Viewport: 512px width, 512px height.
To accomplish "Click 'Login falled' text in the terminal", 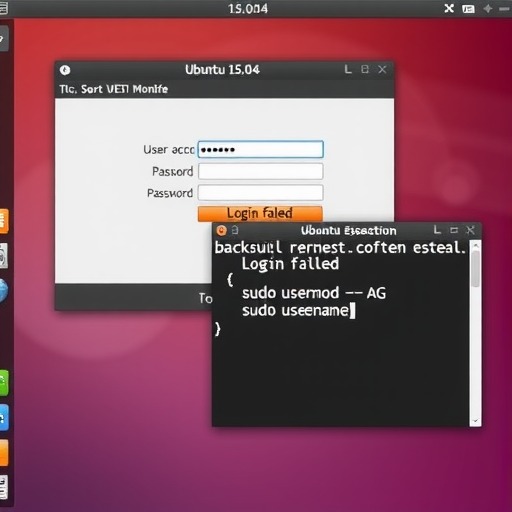I will point(290,264).
